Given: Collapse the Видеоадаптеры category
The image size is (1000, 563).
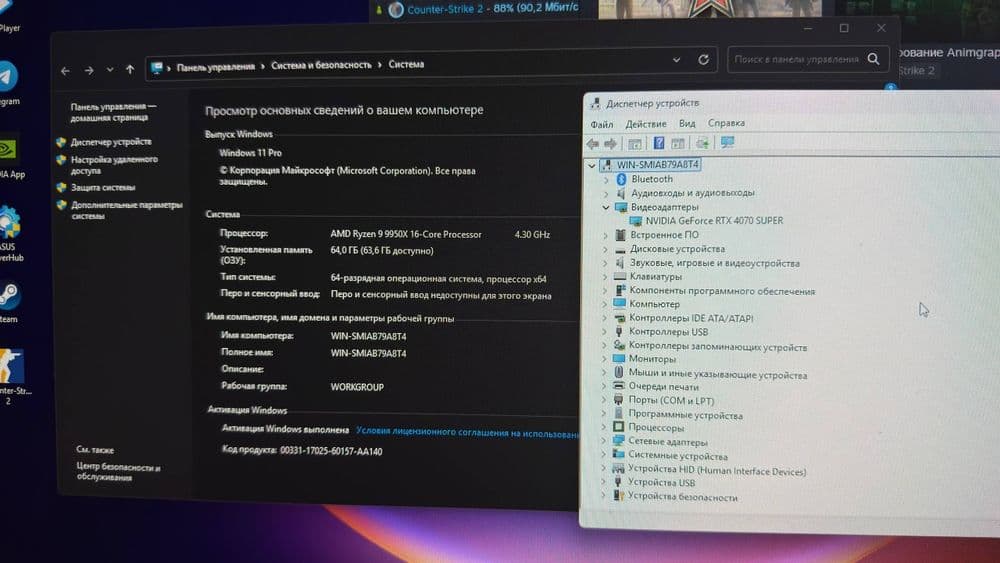Looking at the screenshot, I should pyautogui.click(x=606, y=207).
